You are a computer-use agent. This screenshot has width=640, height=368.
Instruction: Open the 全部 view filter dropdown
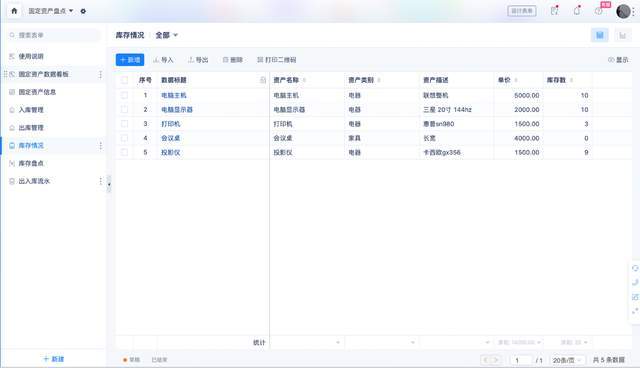166,35
